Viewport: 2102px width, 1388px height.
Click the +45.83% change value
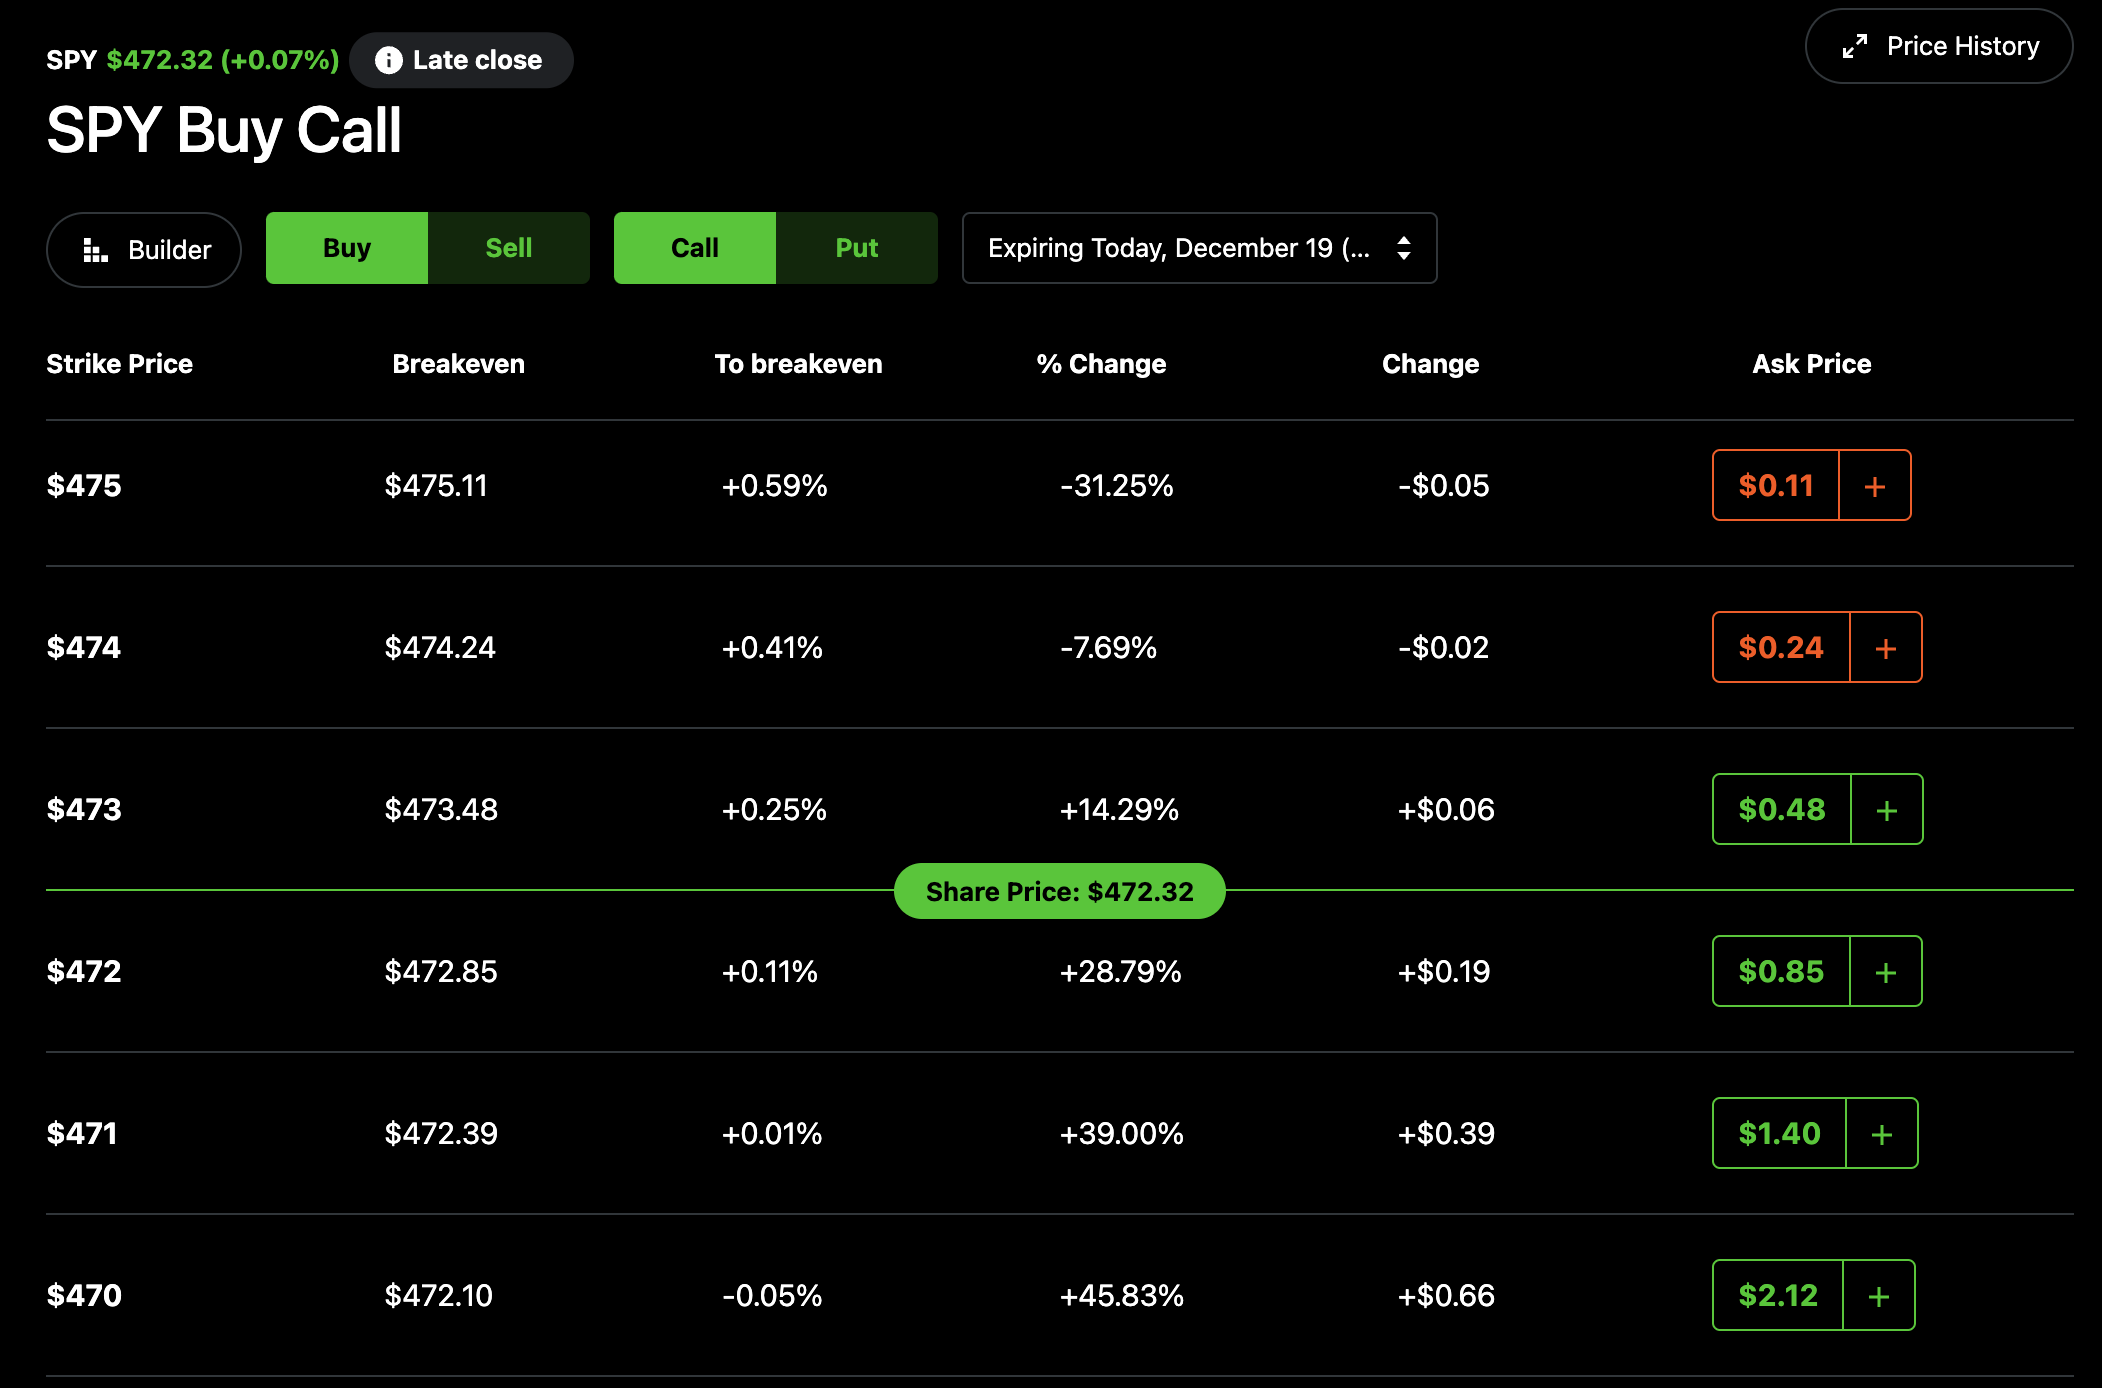coord(1122,1296)
